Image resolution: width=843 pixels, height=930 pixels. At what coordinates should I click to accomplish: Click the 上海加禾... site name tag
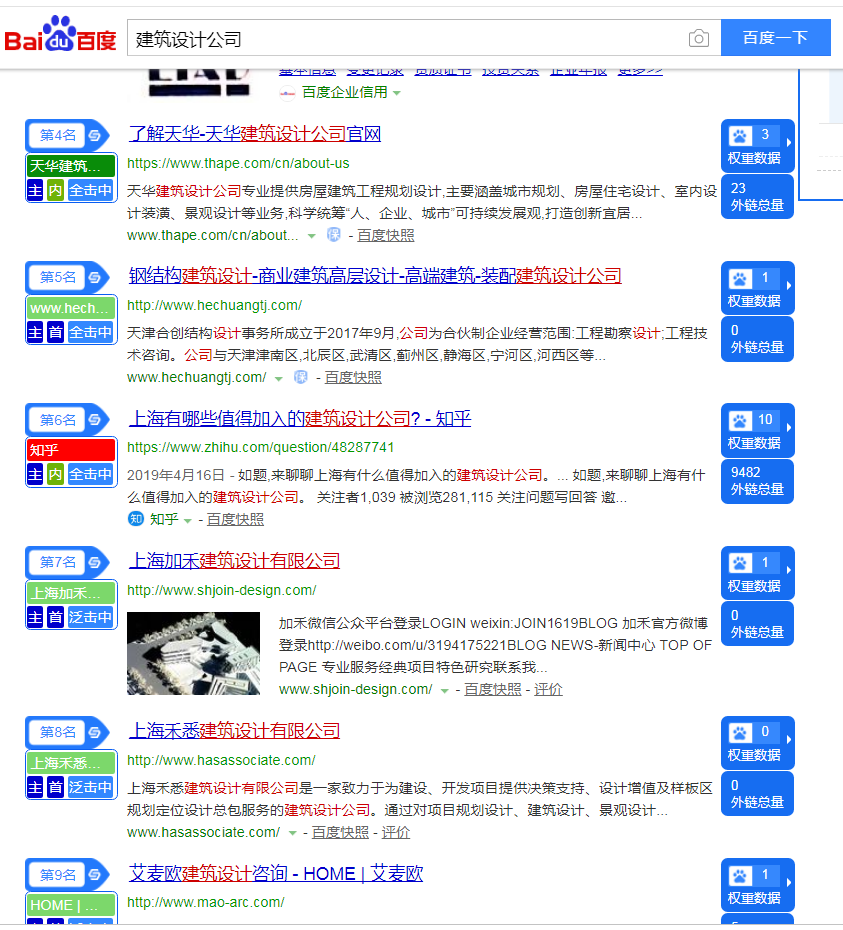71,593
